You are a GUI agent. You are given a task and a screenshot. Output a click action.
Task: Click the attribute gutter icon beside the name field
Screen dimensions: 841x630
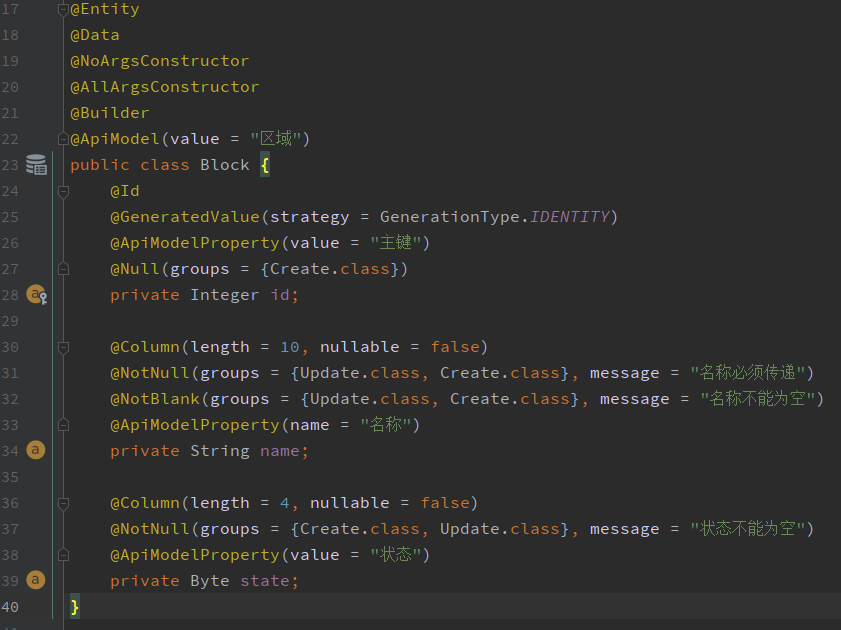(36, 450)
